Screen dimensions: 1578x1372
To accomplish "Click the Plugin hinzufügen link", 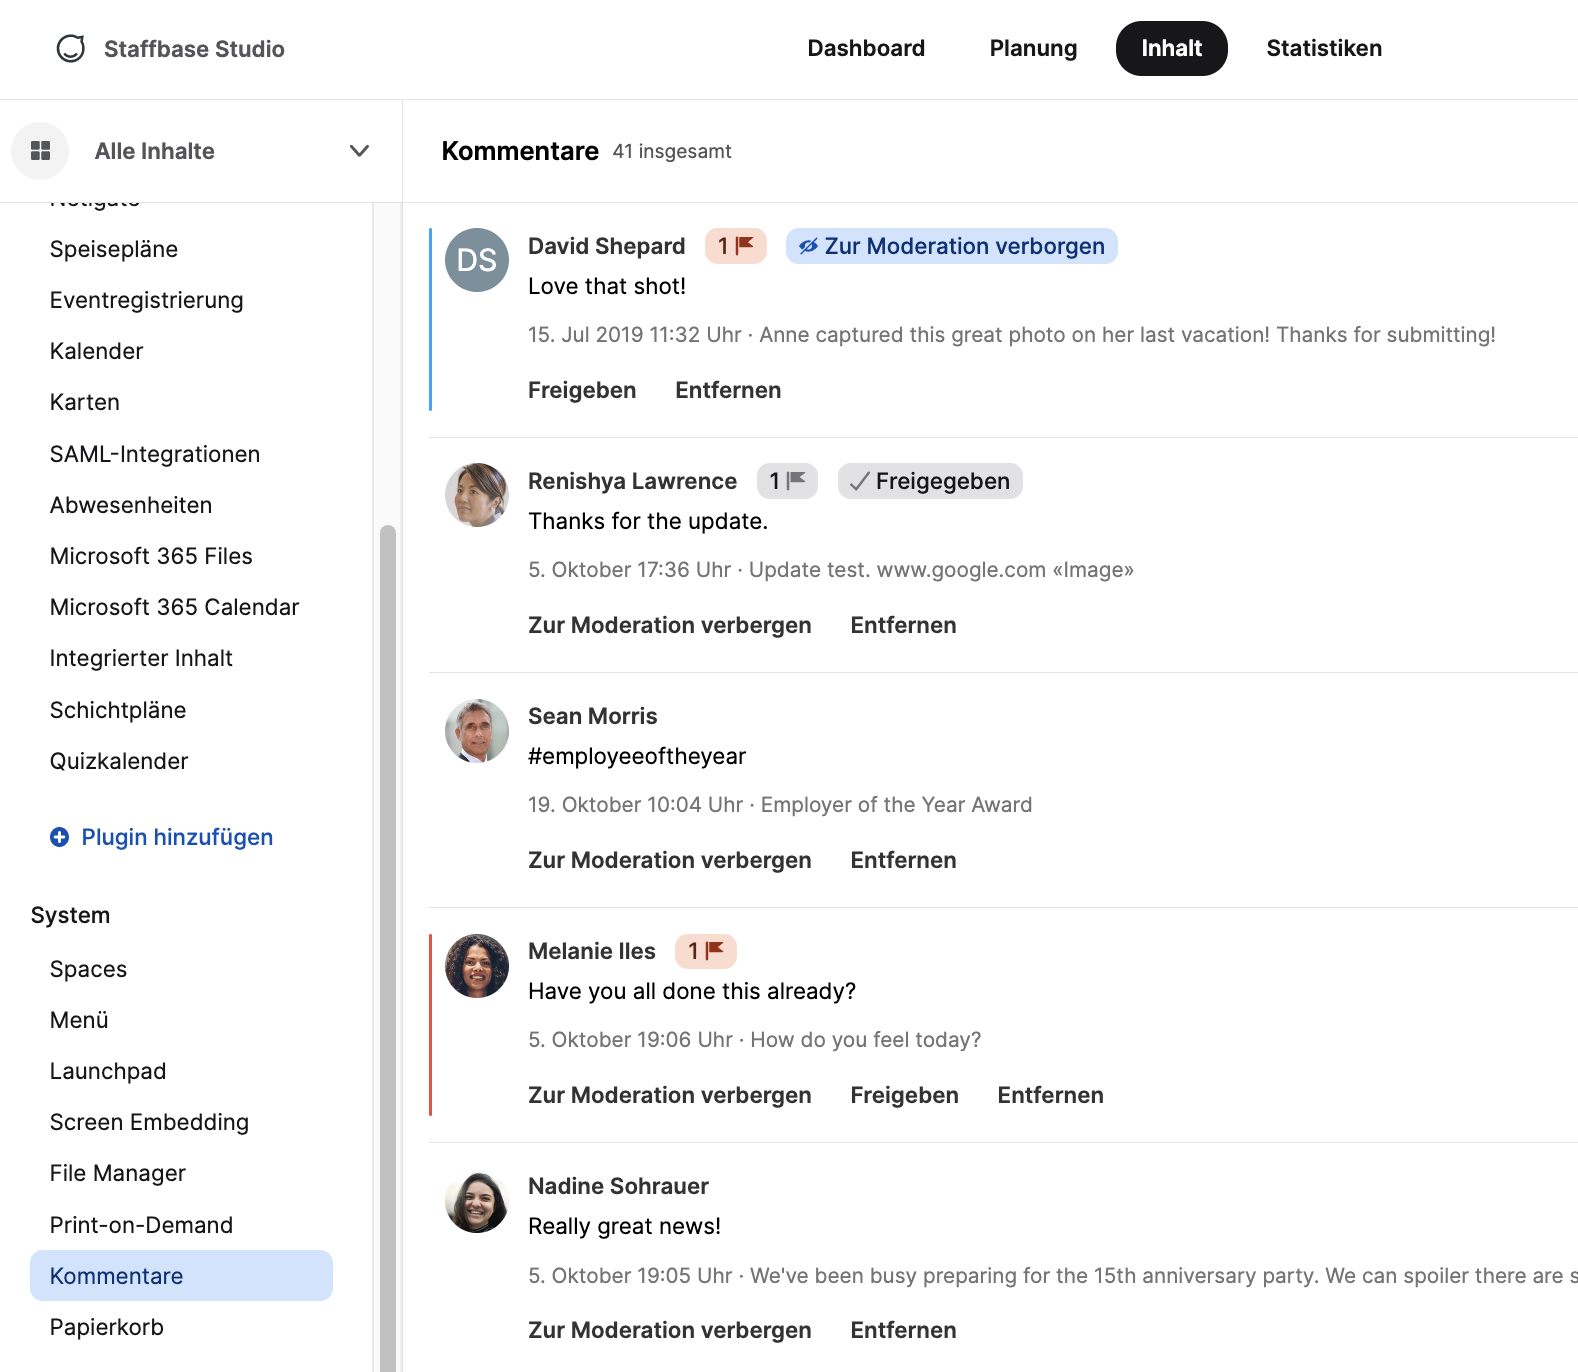I will tap(177, 837).
